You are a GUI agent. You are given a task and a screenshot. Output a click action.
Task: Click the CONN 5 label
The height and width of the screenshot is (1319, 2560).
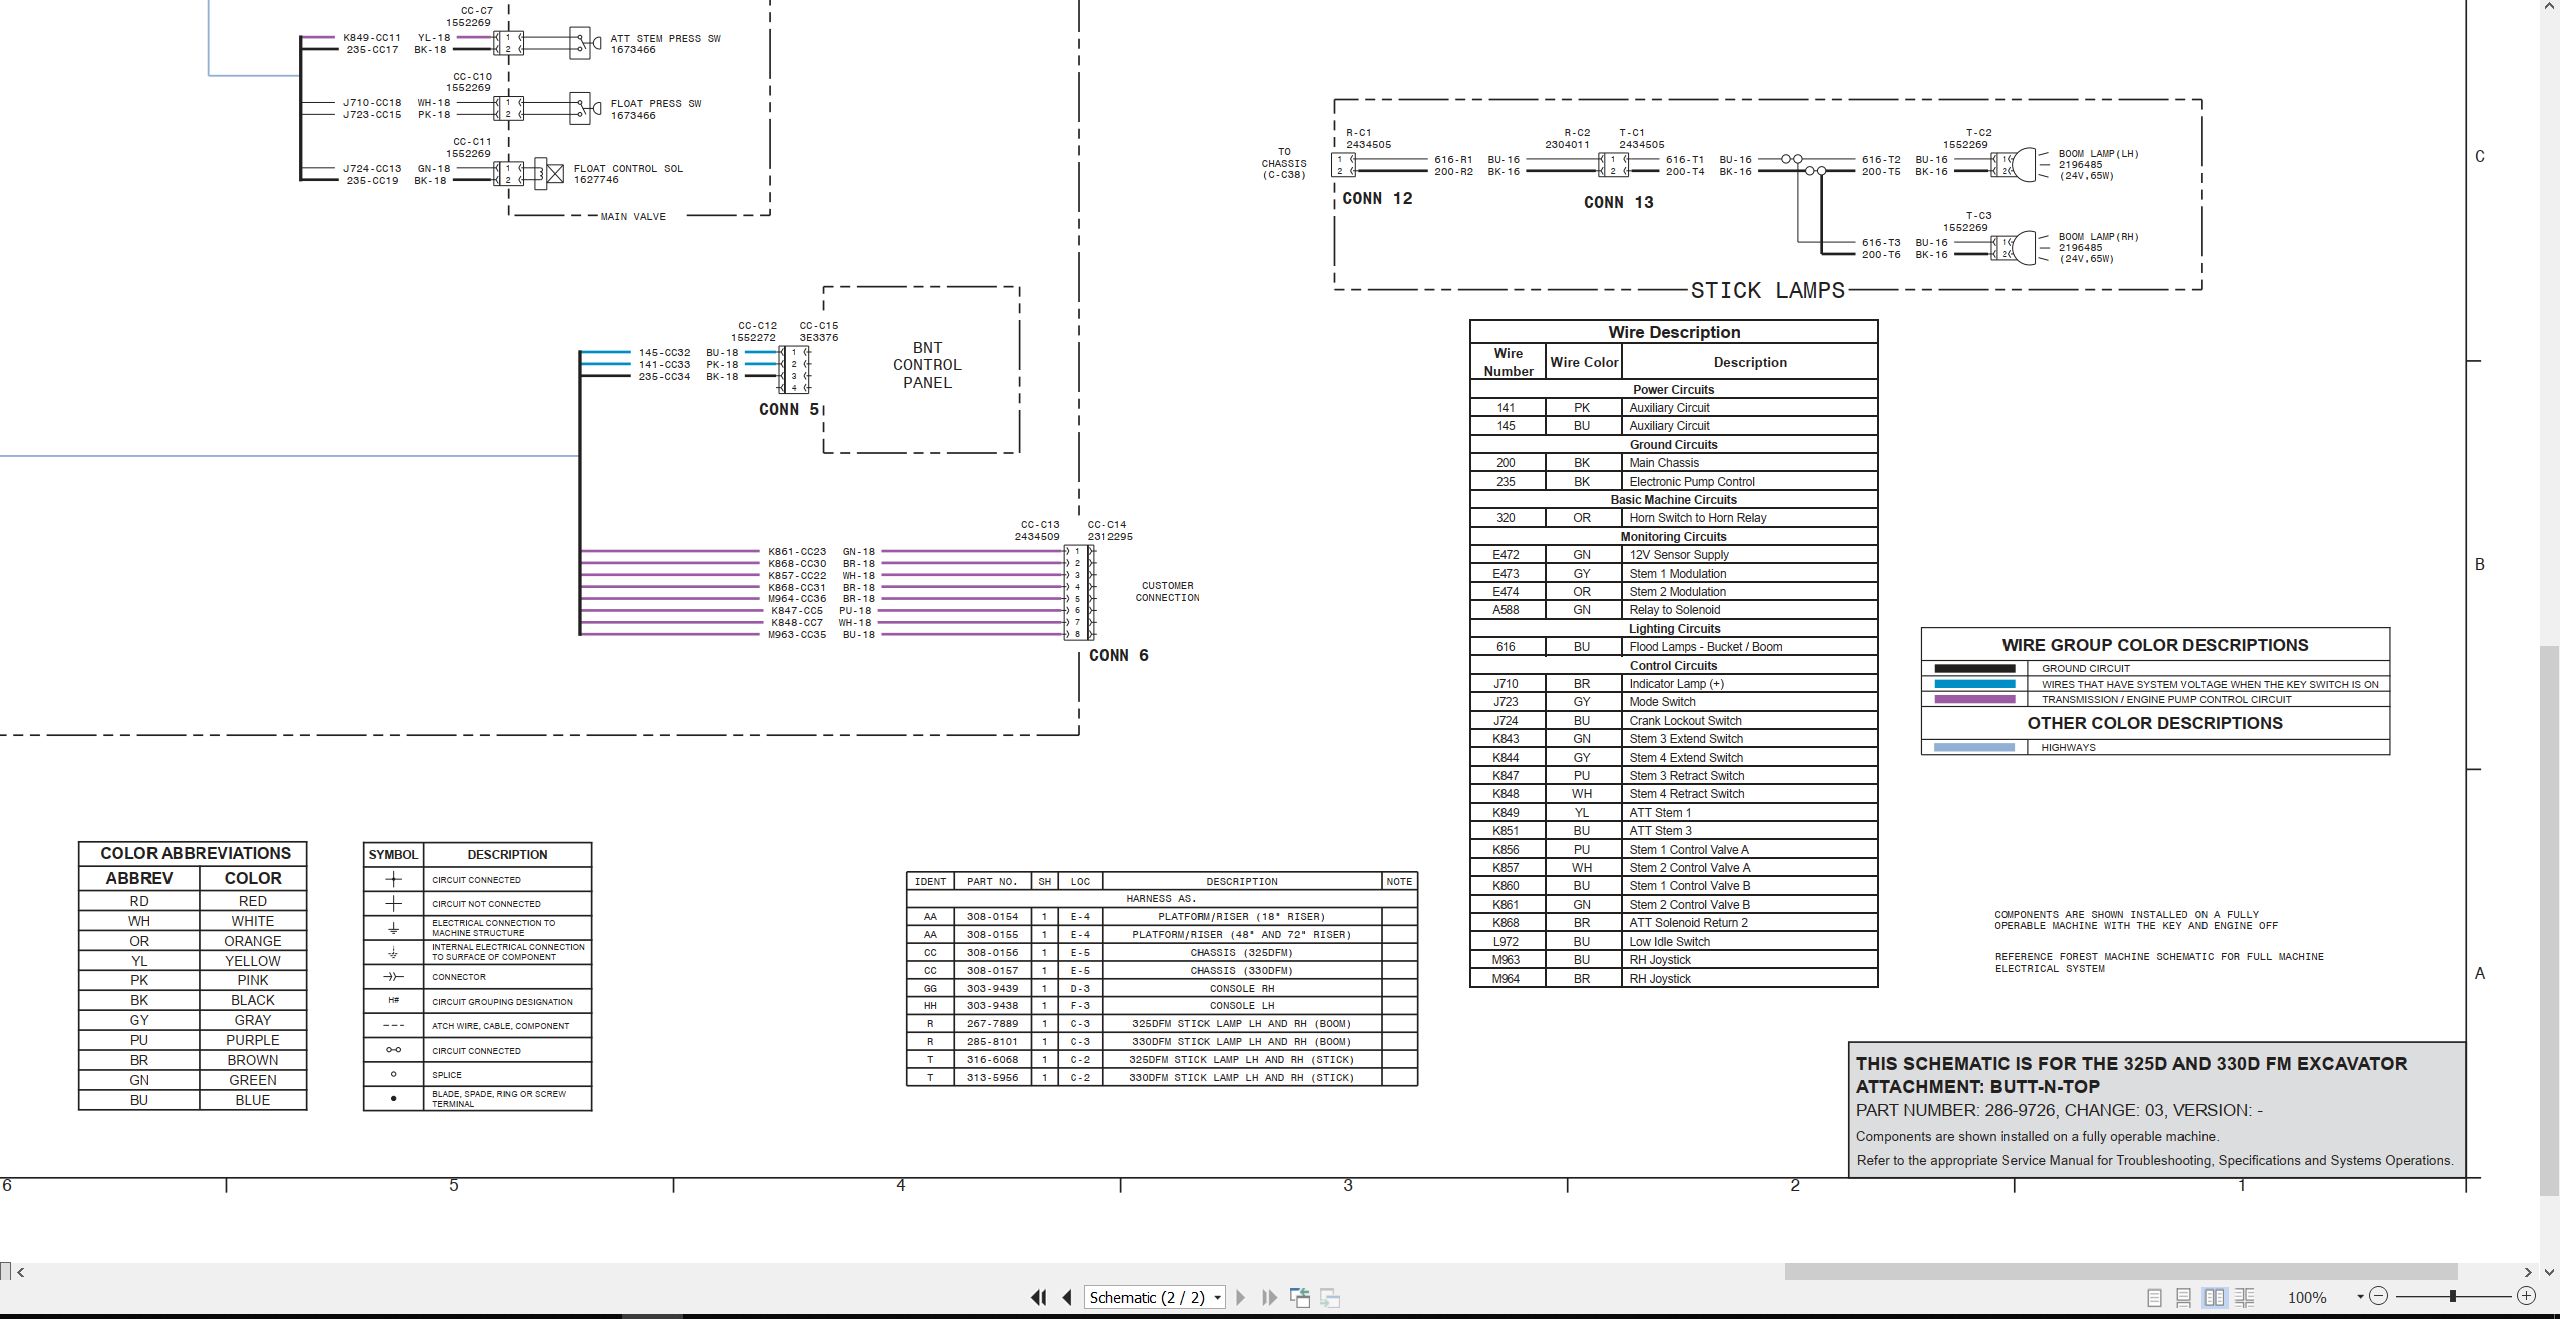[x=788, y=409]
